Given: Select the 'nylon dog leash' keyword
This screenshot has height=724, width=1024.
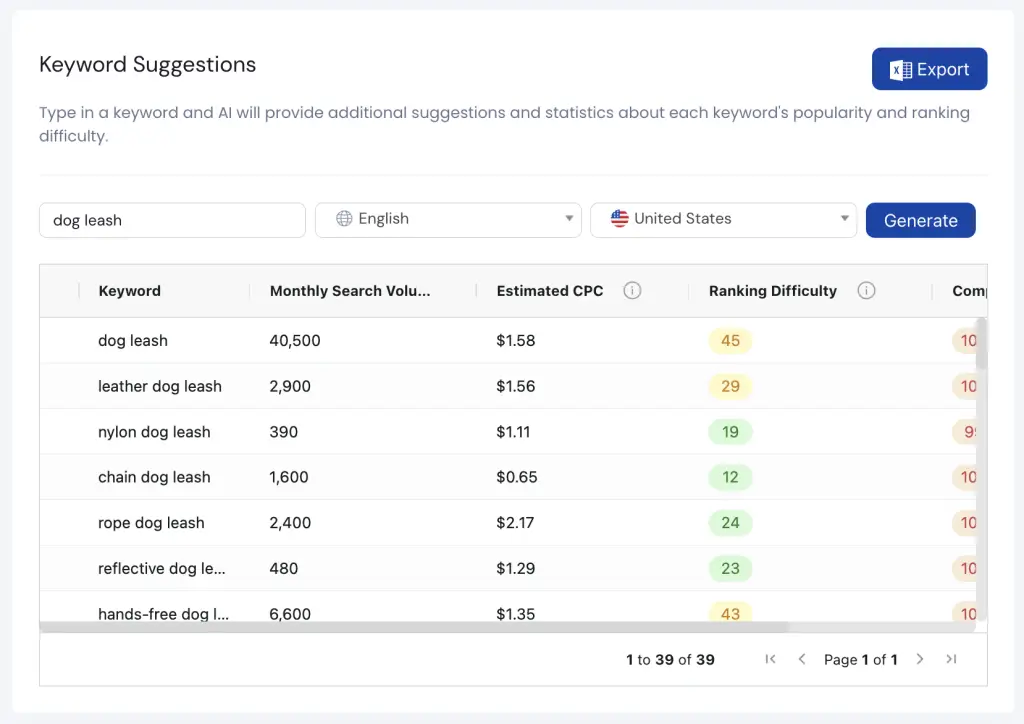Looking at the screenshot, I should (x=154, y=432).
